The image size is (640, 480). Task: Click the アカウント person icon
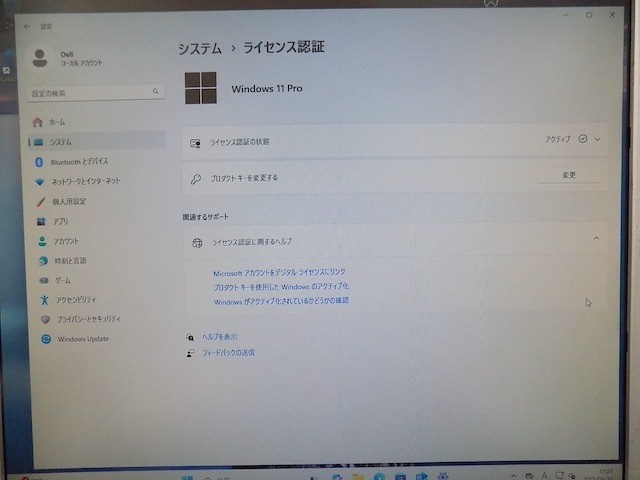click(x=42, y=241)
